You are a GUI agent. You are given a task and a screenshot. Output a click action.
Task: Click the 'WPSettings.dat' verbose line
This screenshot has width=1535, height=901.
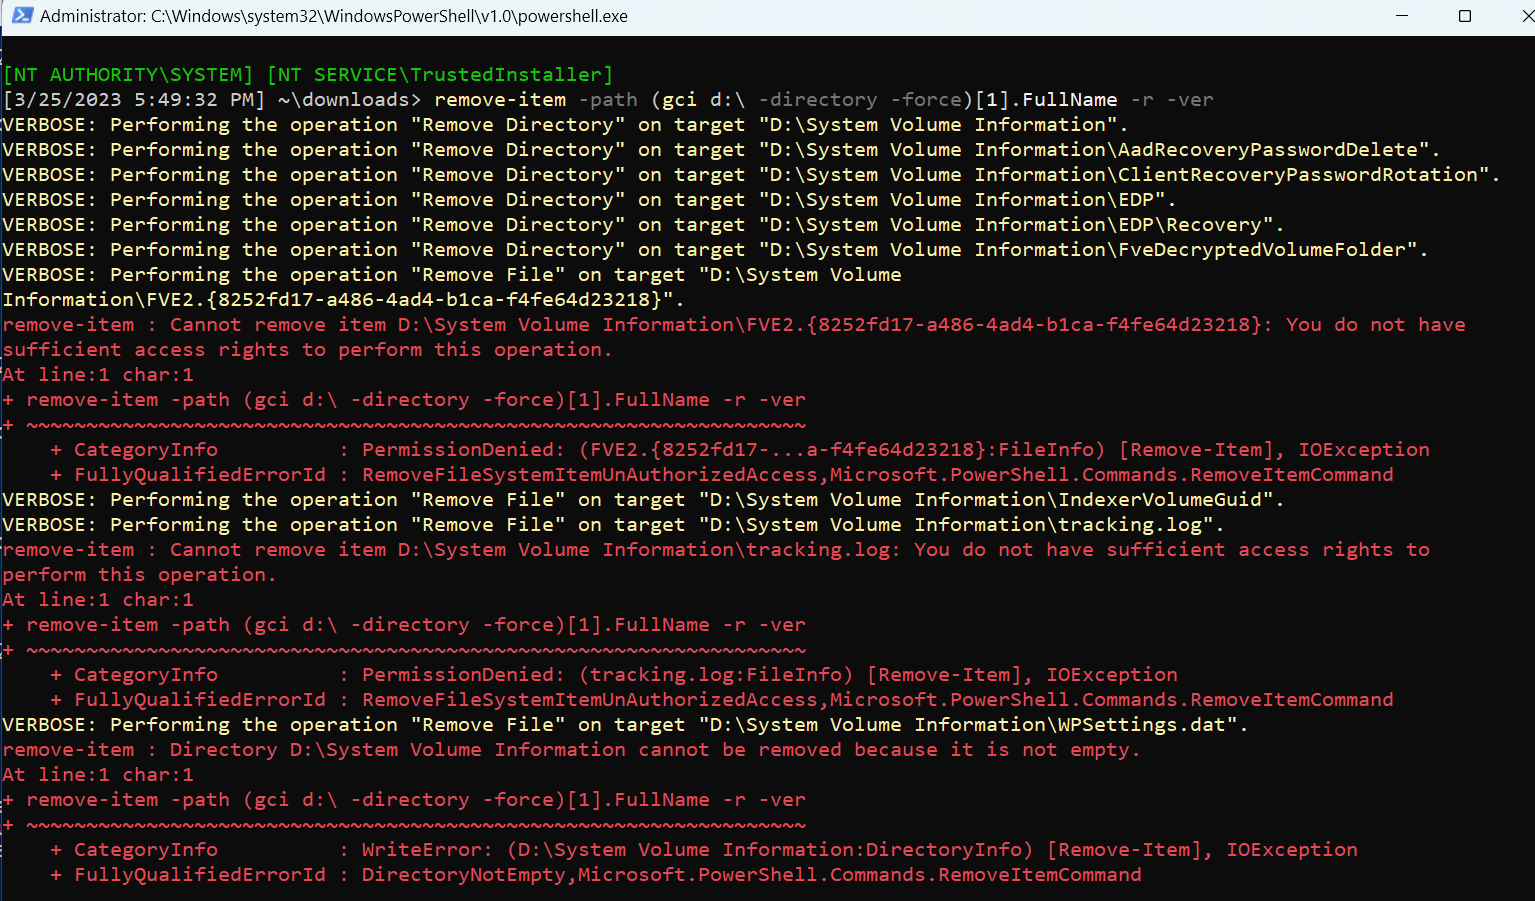pyautogui.click(x=625, y=725)
